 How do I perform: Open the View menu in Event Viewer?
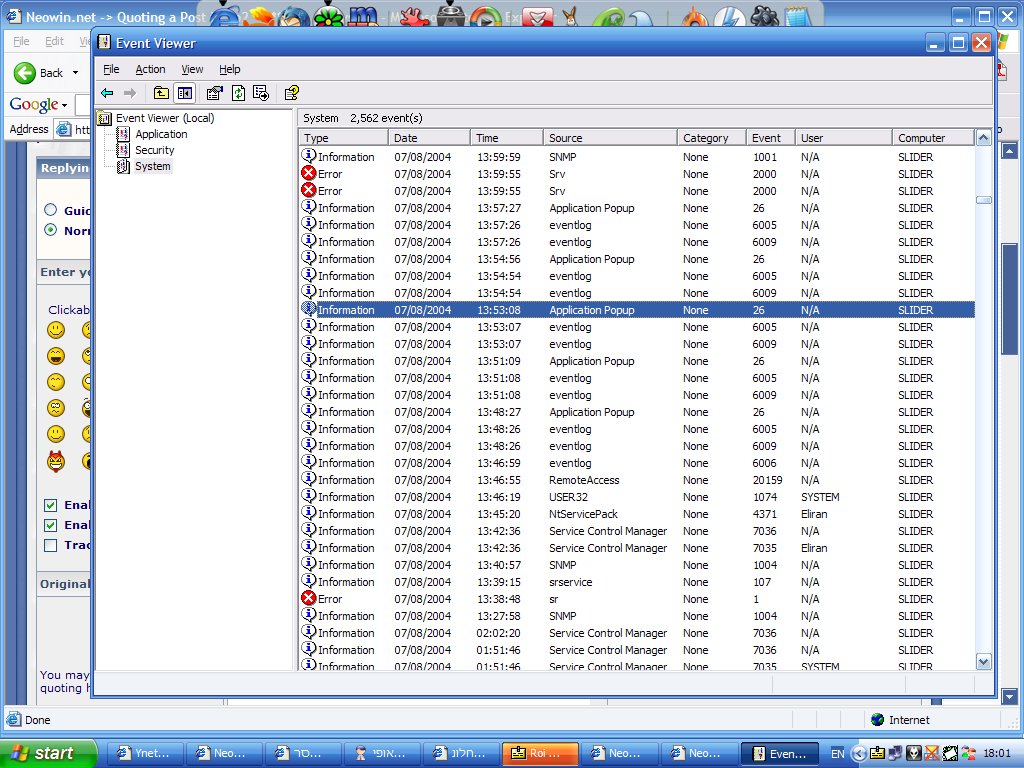point(192,69)
